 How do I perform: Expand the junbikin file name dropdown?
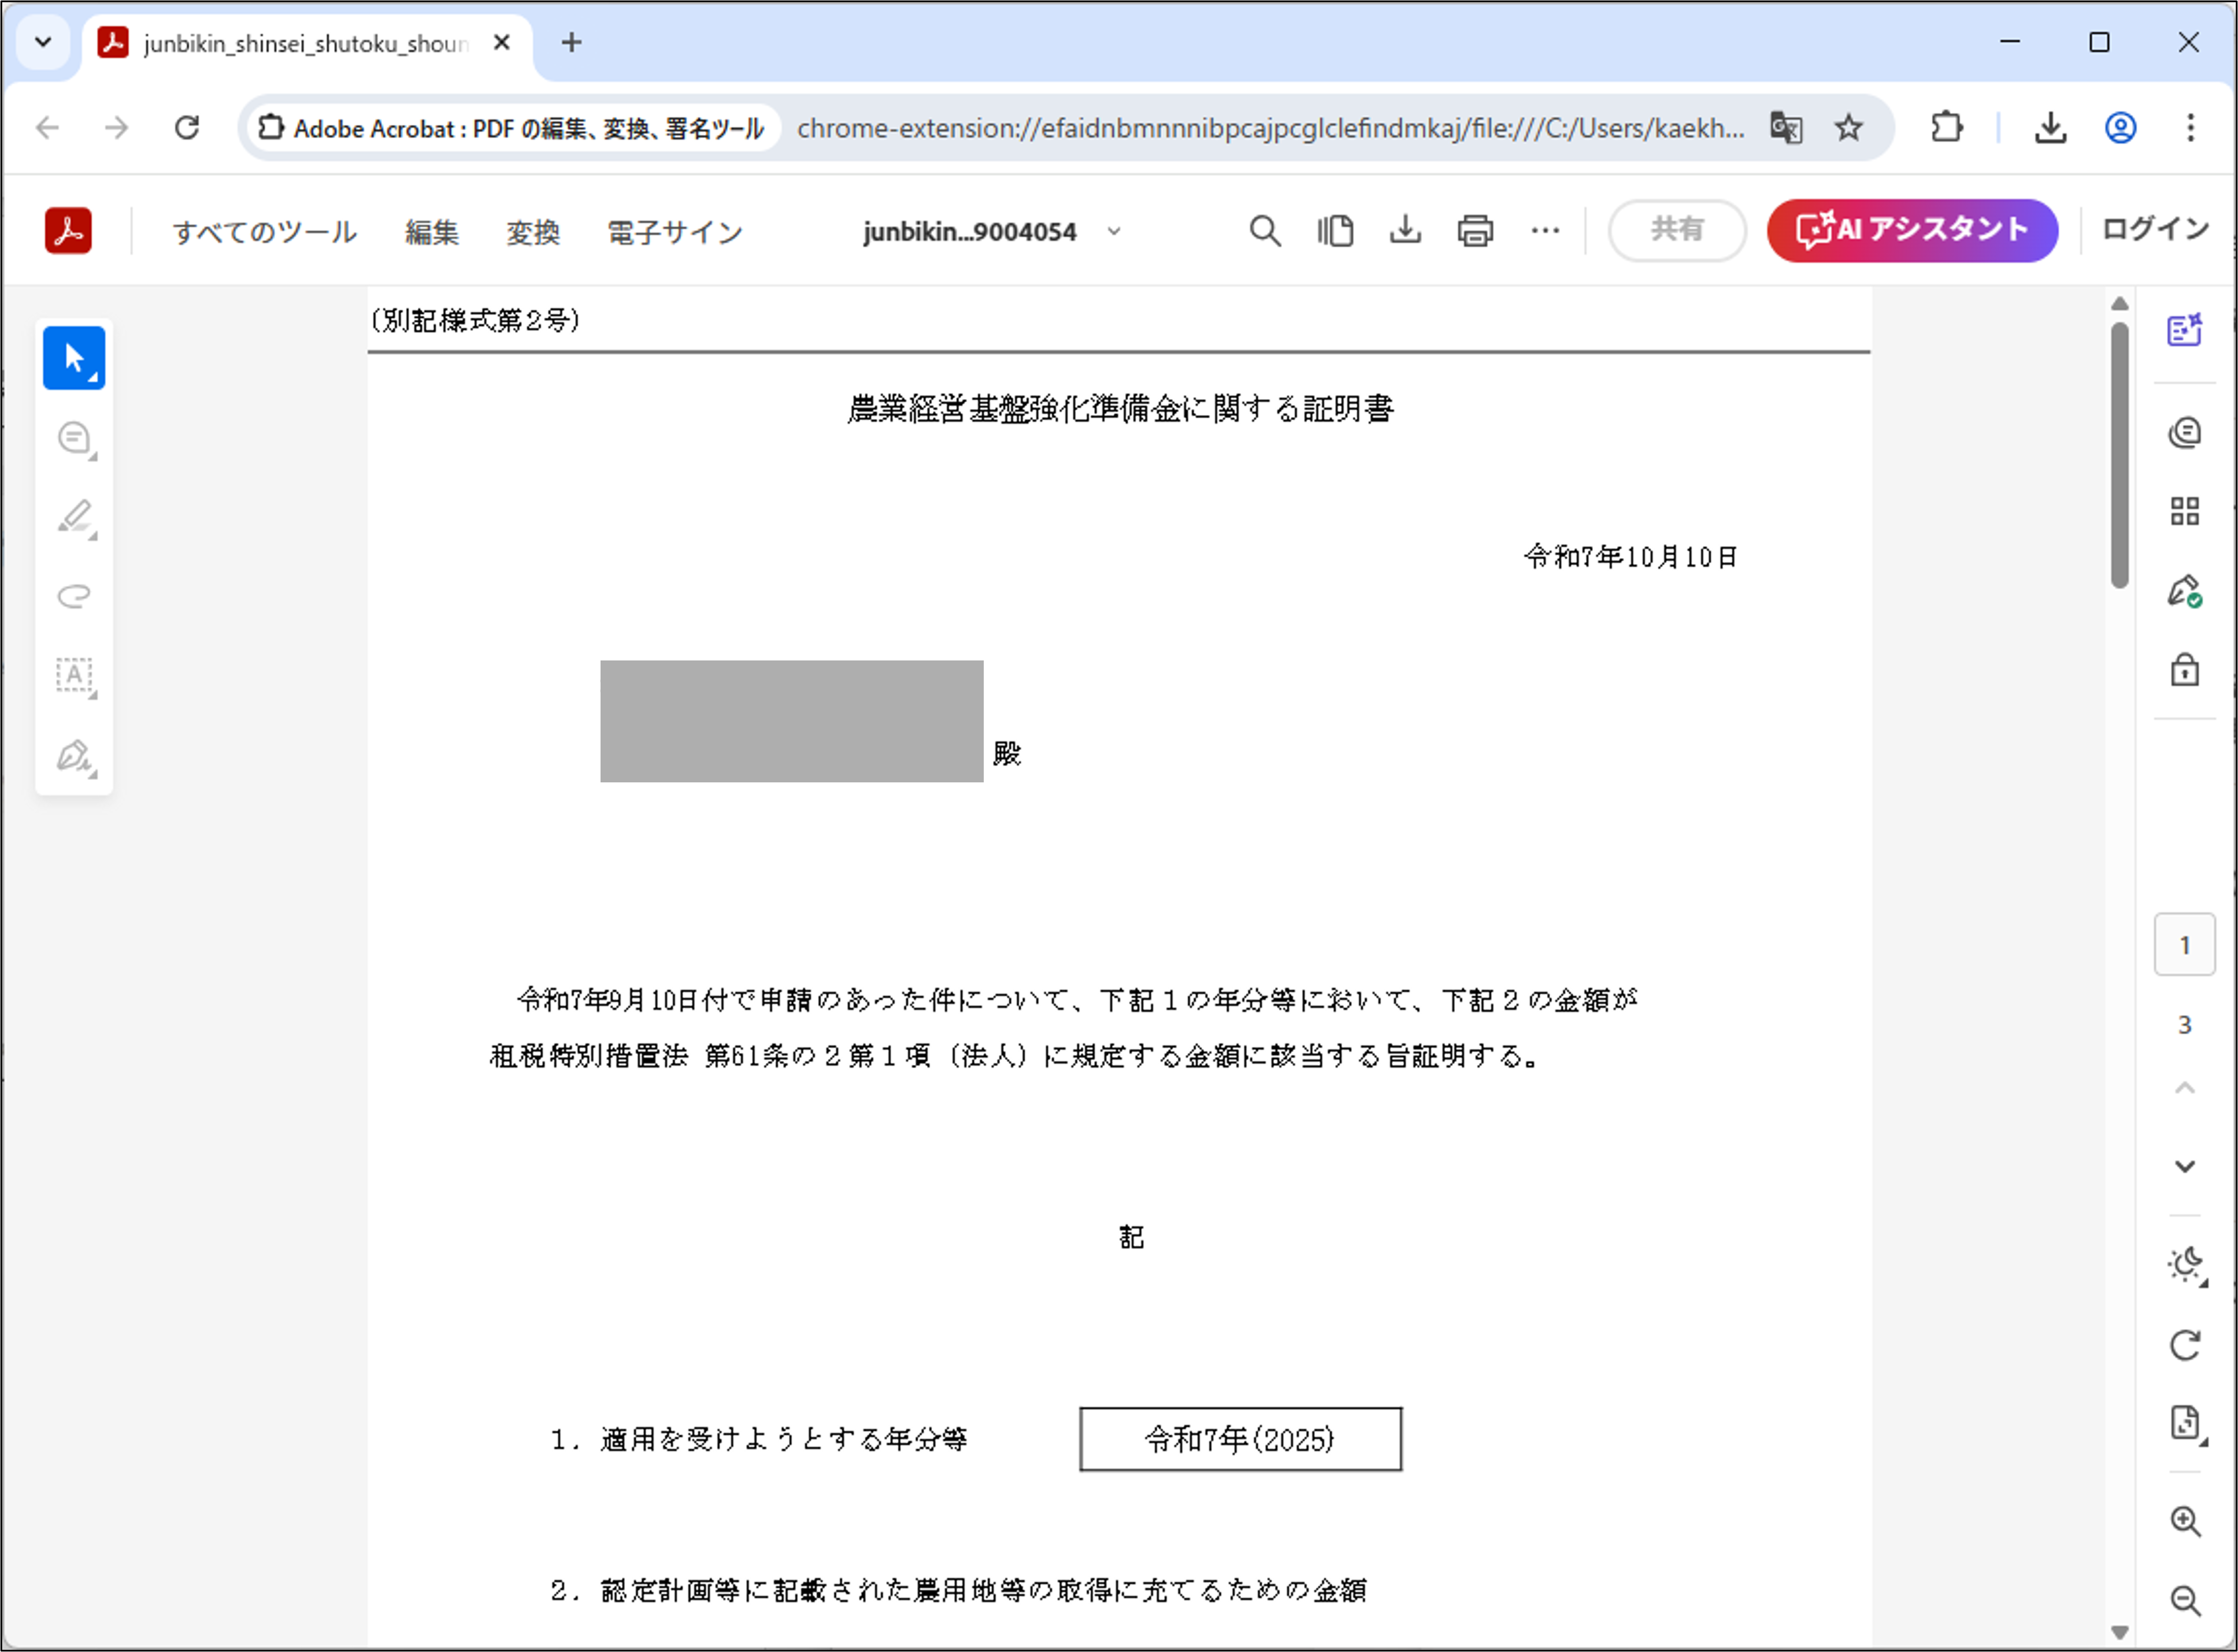coord(1114,231)
